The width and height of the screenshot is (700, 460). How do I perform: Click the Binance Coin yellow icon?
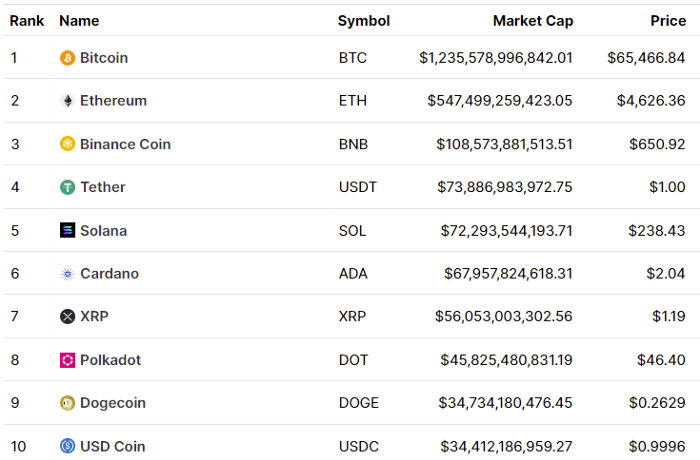click(x=67, y=144)
